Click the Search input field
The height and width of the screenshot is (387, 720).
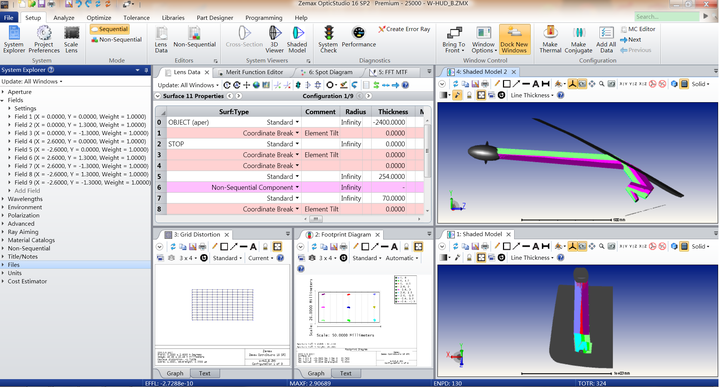[x=667, y=17]
